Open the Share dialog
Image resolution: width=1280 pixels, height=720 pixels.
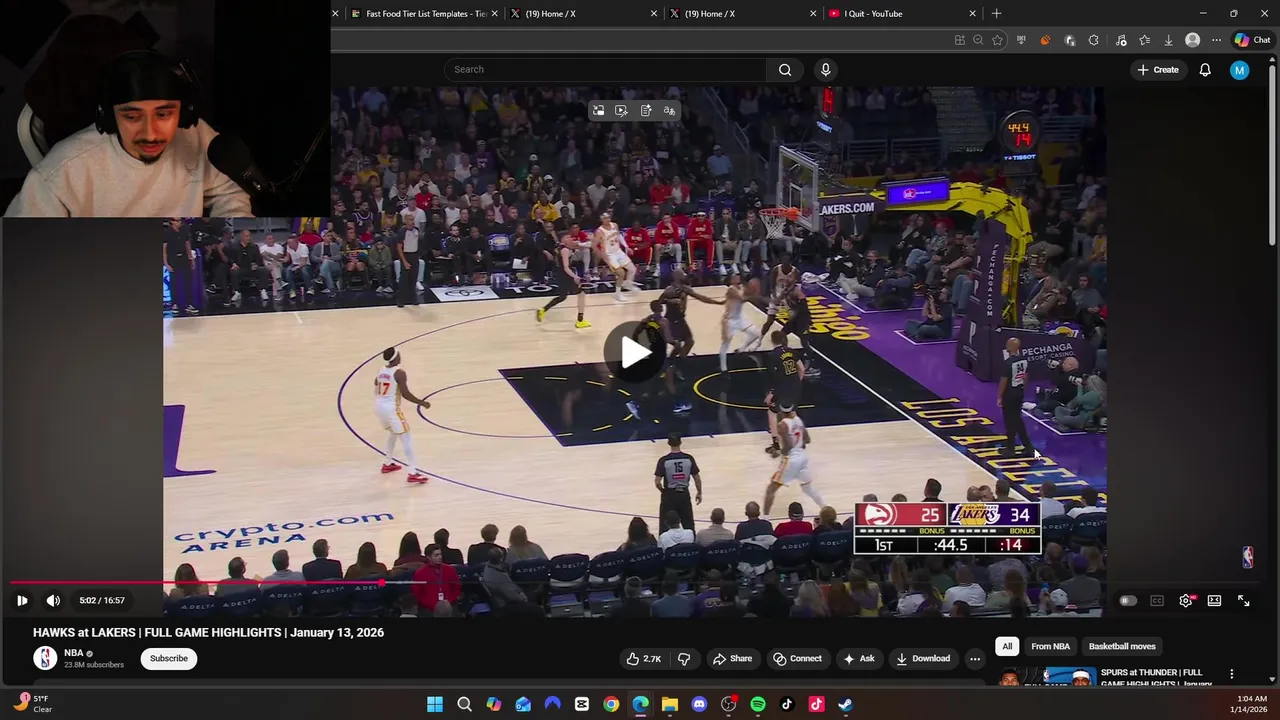[x=731, y=659]
